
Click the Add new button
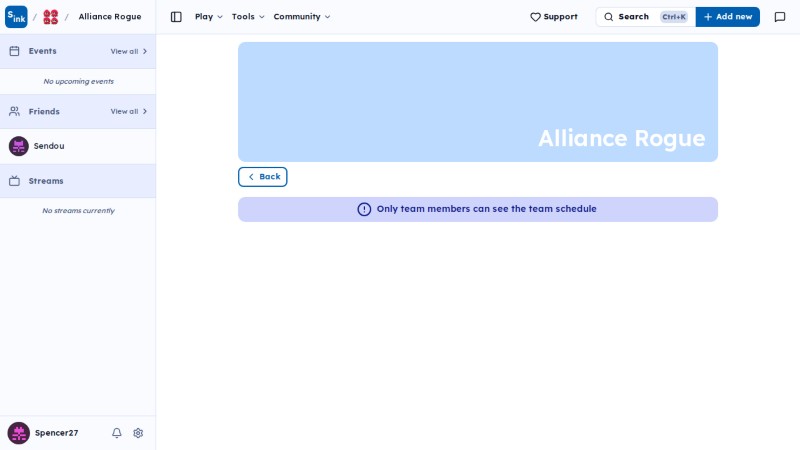(x=728, y=17)
